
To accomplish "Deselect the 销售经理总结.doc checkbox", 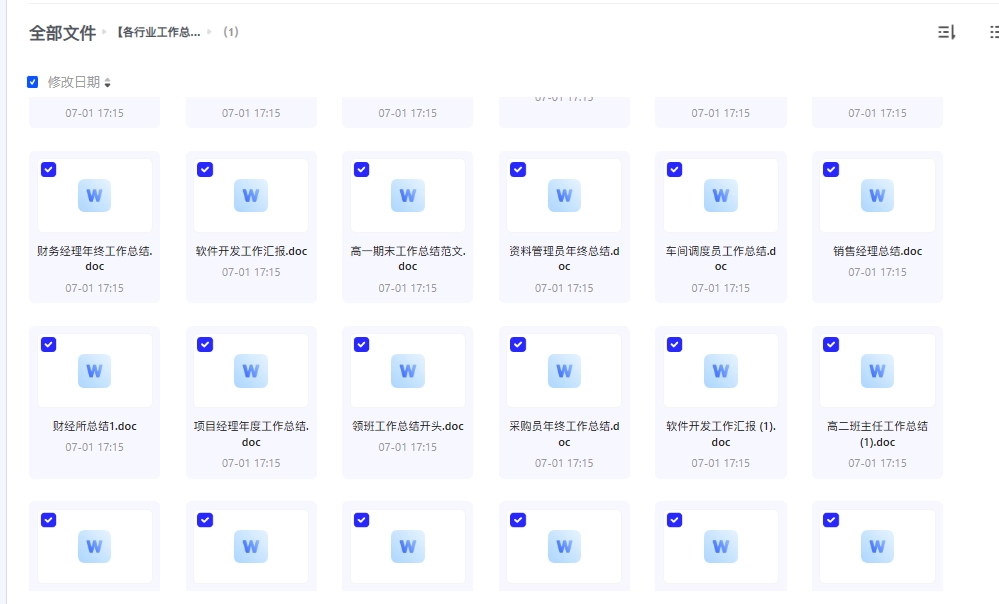I will pyautogui.click(x=831, y=169).
